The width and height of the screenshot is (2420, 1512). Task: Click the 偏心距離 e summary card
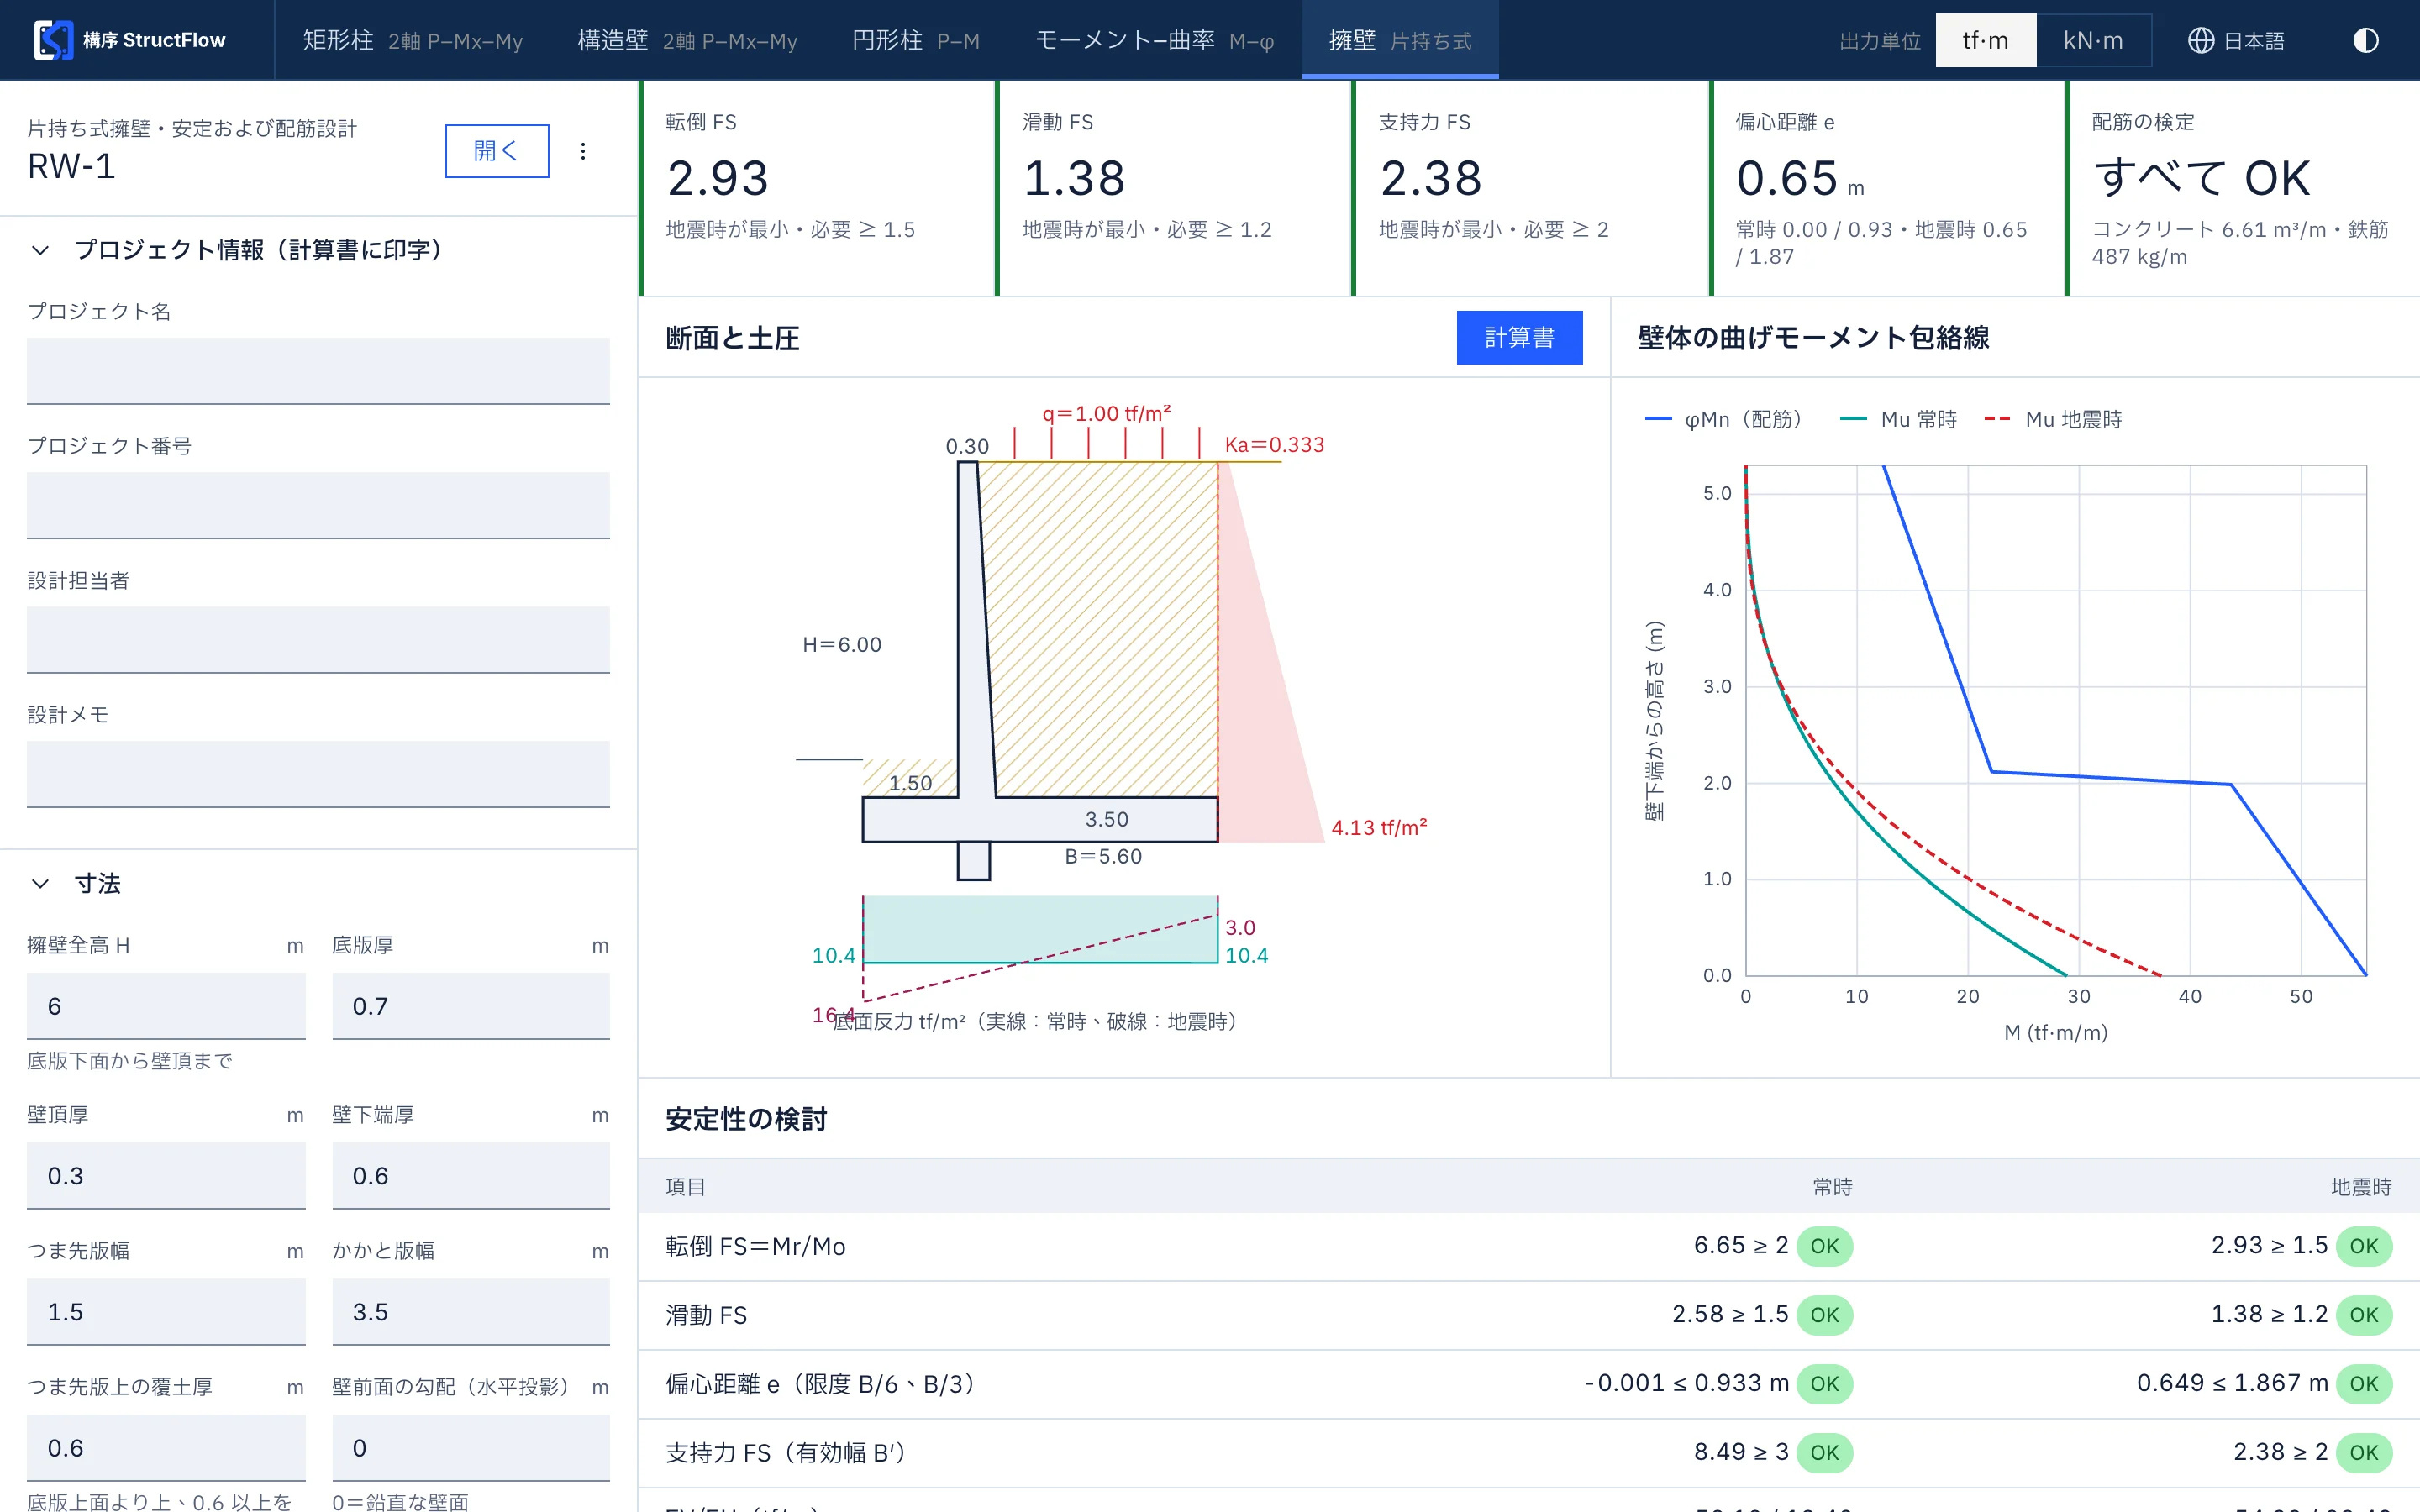[x=1887, y=188]
